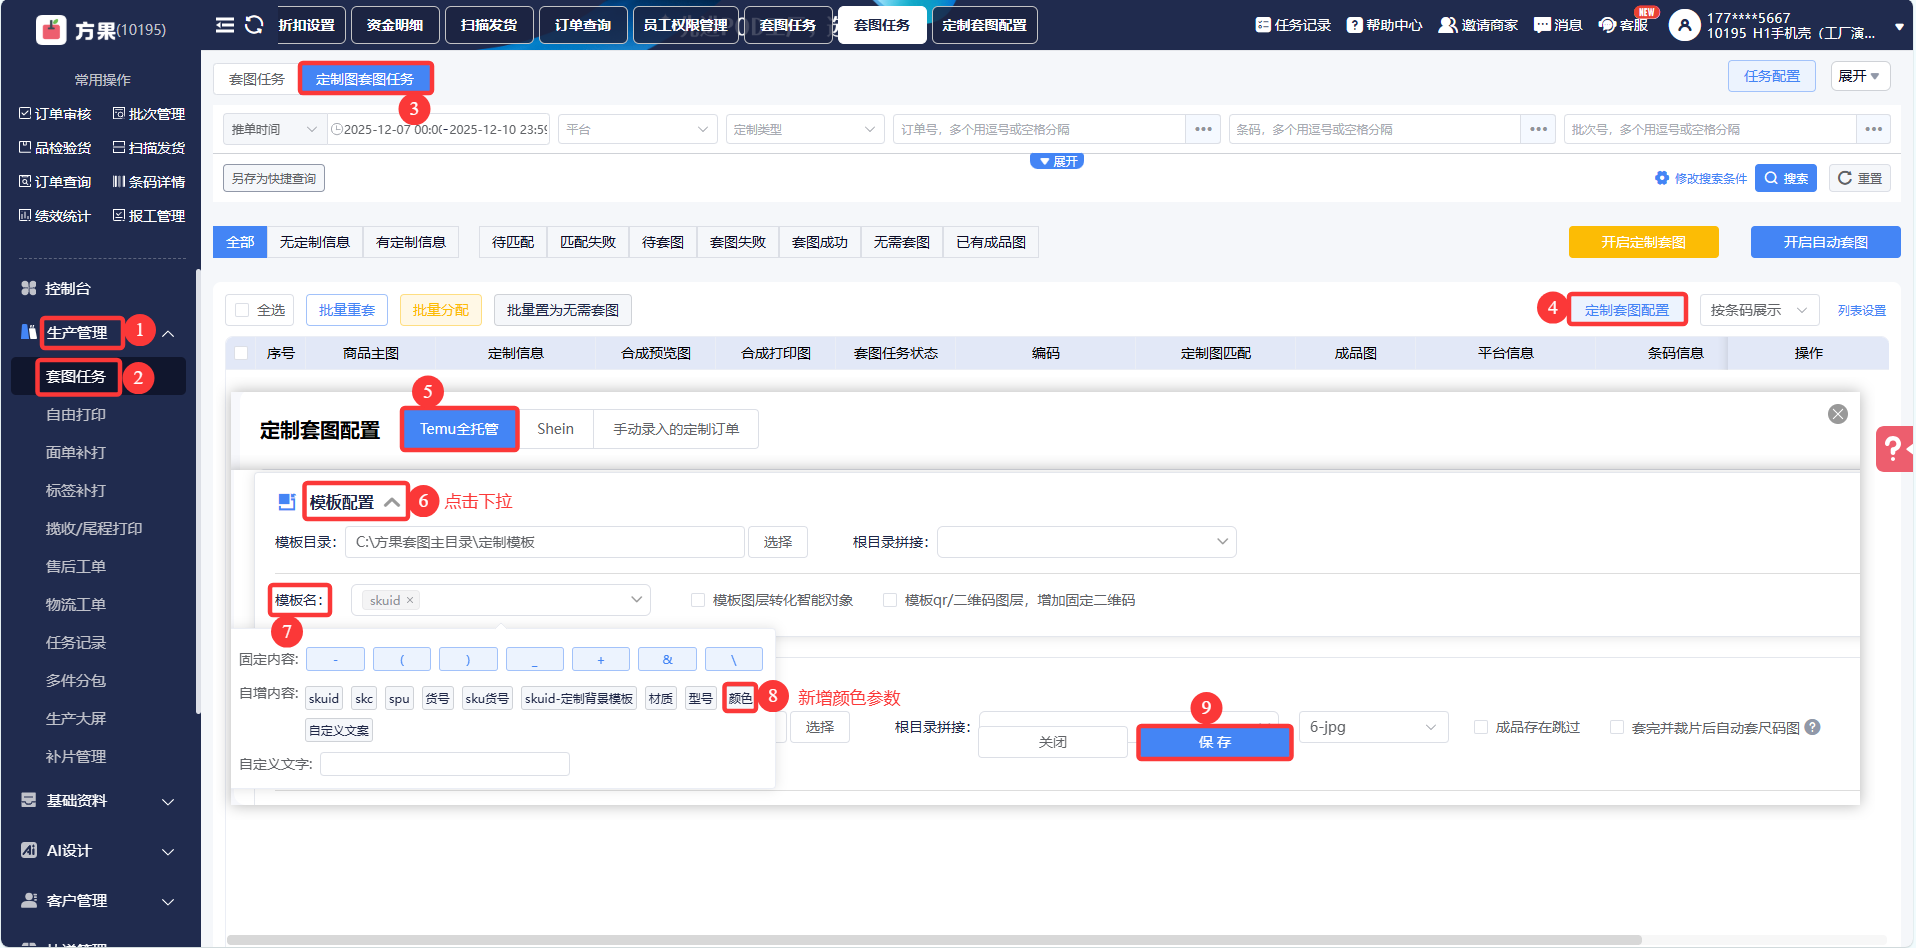Viewport: 1916px width, 948px height.
Task: Click the help icon beside 套完并裁片后自动套尺码图
Action: point(1813,728)
